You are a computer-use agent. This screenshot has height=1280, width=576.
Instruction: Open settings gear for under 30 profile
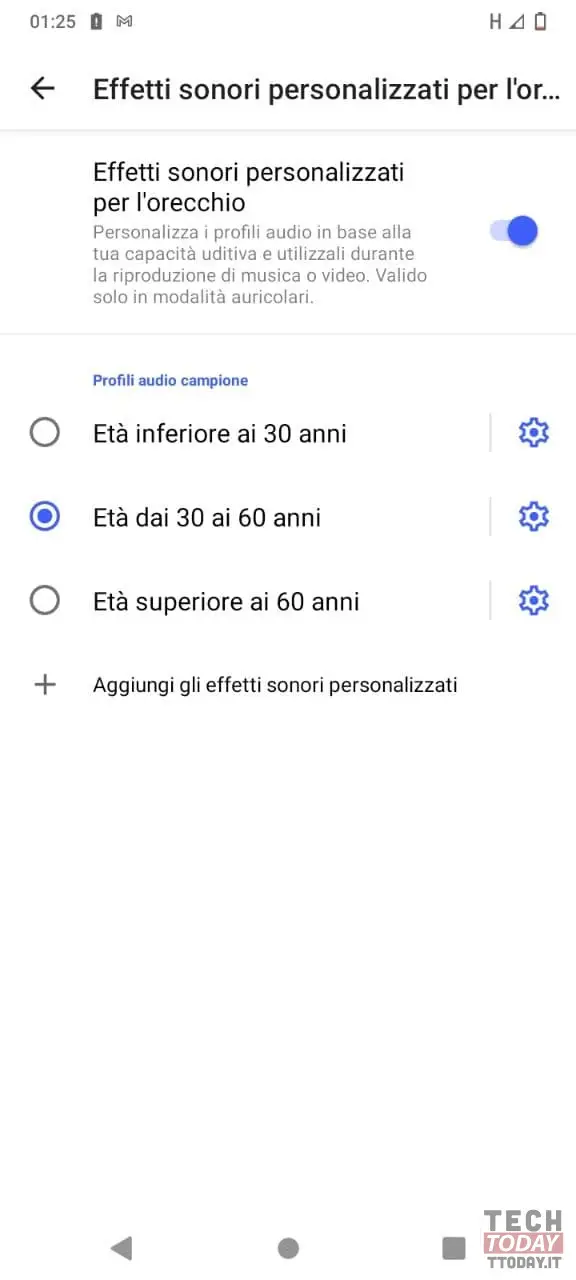pos(534,433)
